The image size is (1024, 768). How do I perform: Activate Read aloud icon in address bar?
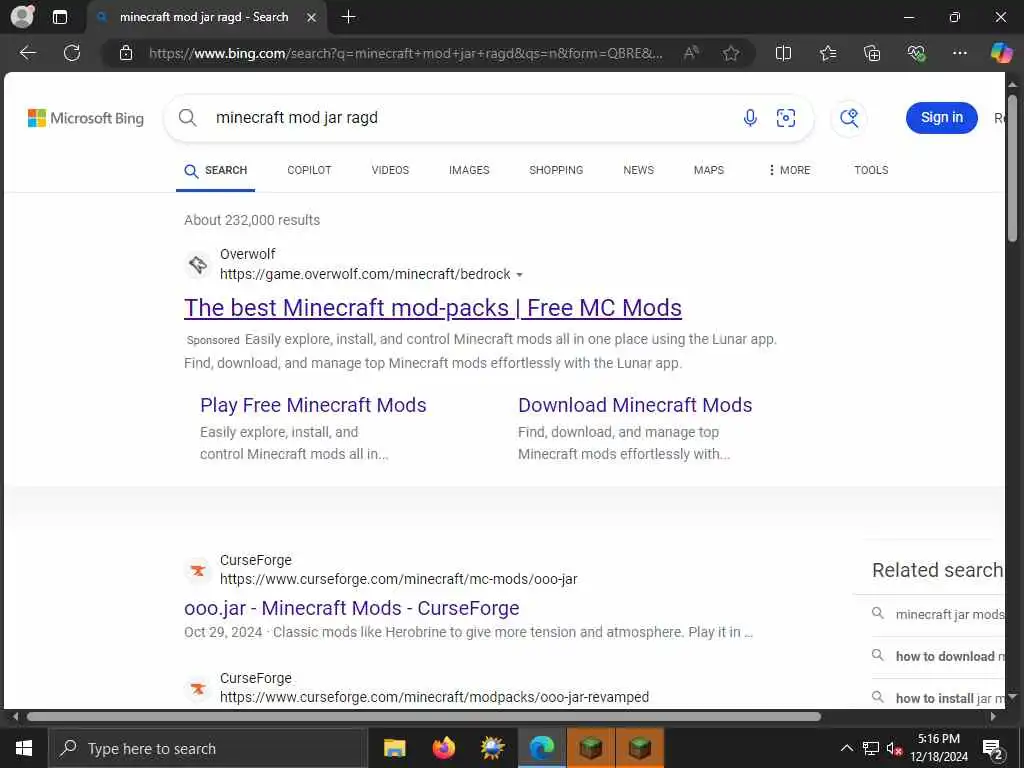691,53
